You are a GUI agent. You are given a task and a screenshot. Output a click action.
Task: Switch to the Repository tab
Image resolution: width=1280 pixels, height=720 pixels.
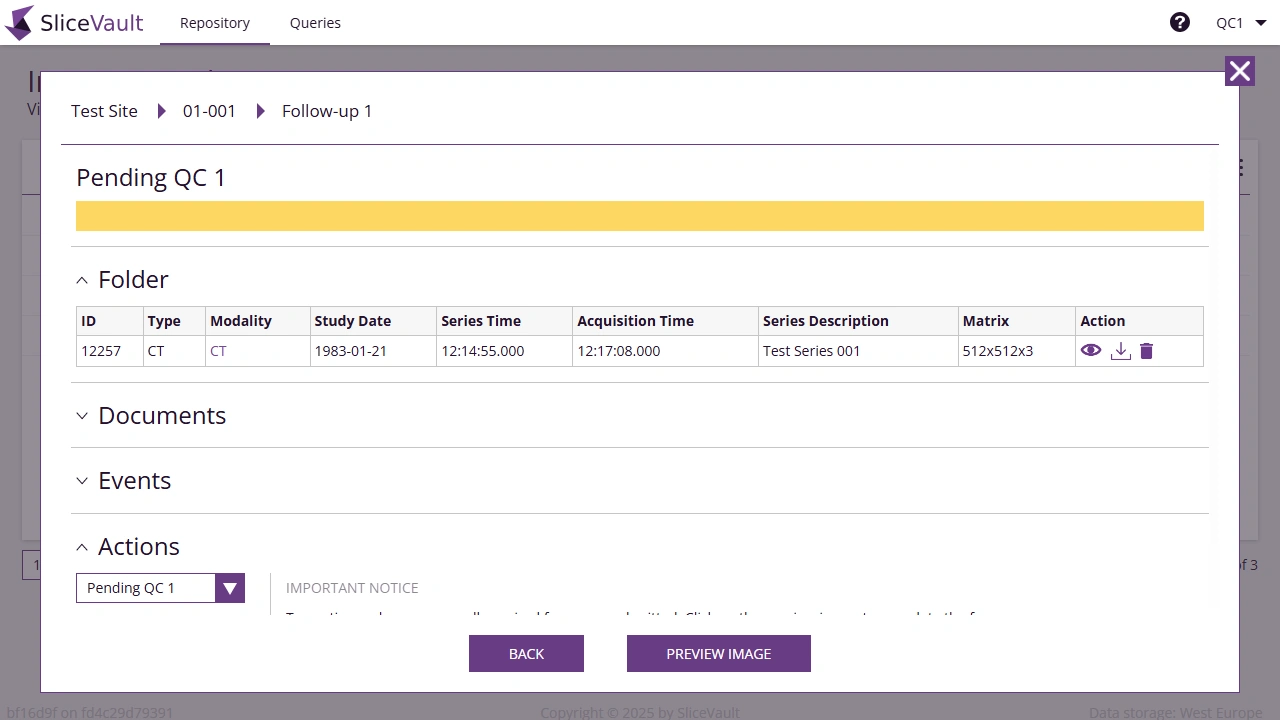[215, 23]
